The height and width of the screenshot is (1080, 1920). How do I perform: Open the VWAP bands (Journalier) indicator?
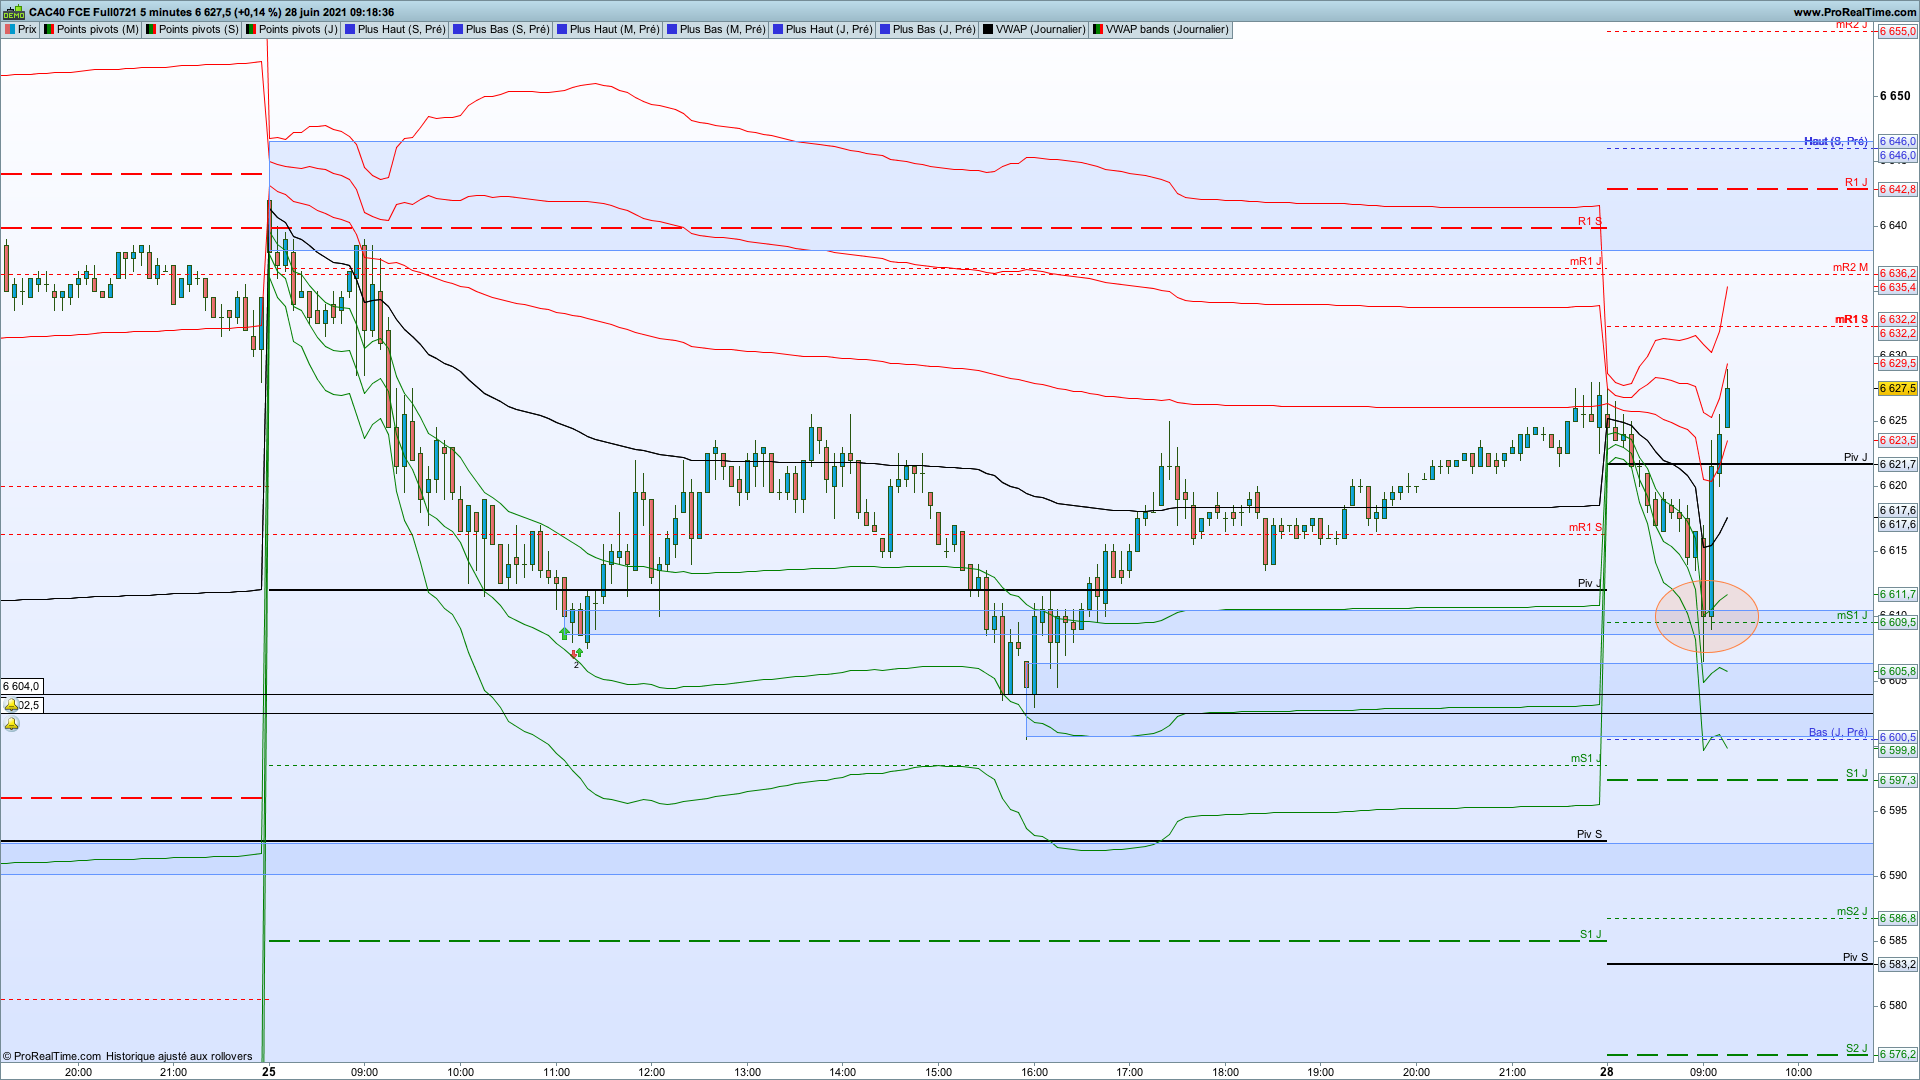1166,30
